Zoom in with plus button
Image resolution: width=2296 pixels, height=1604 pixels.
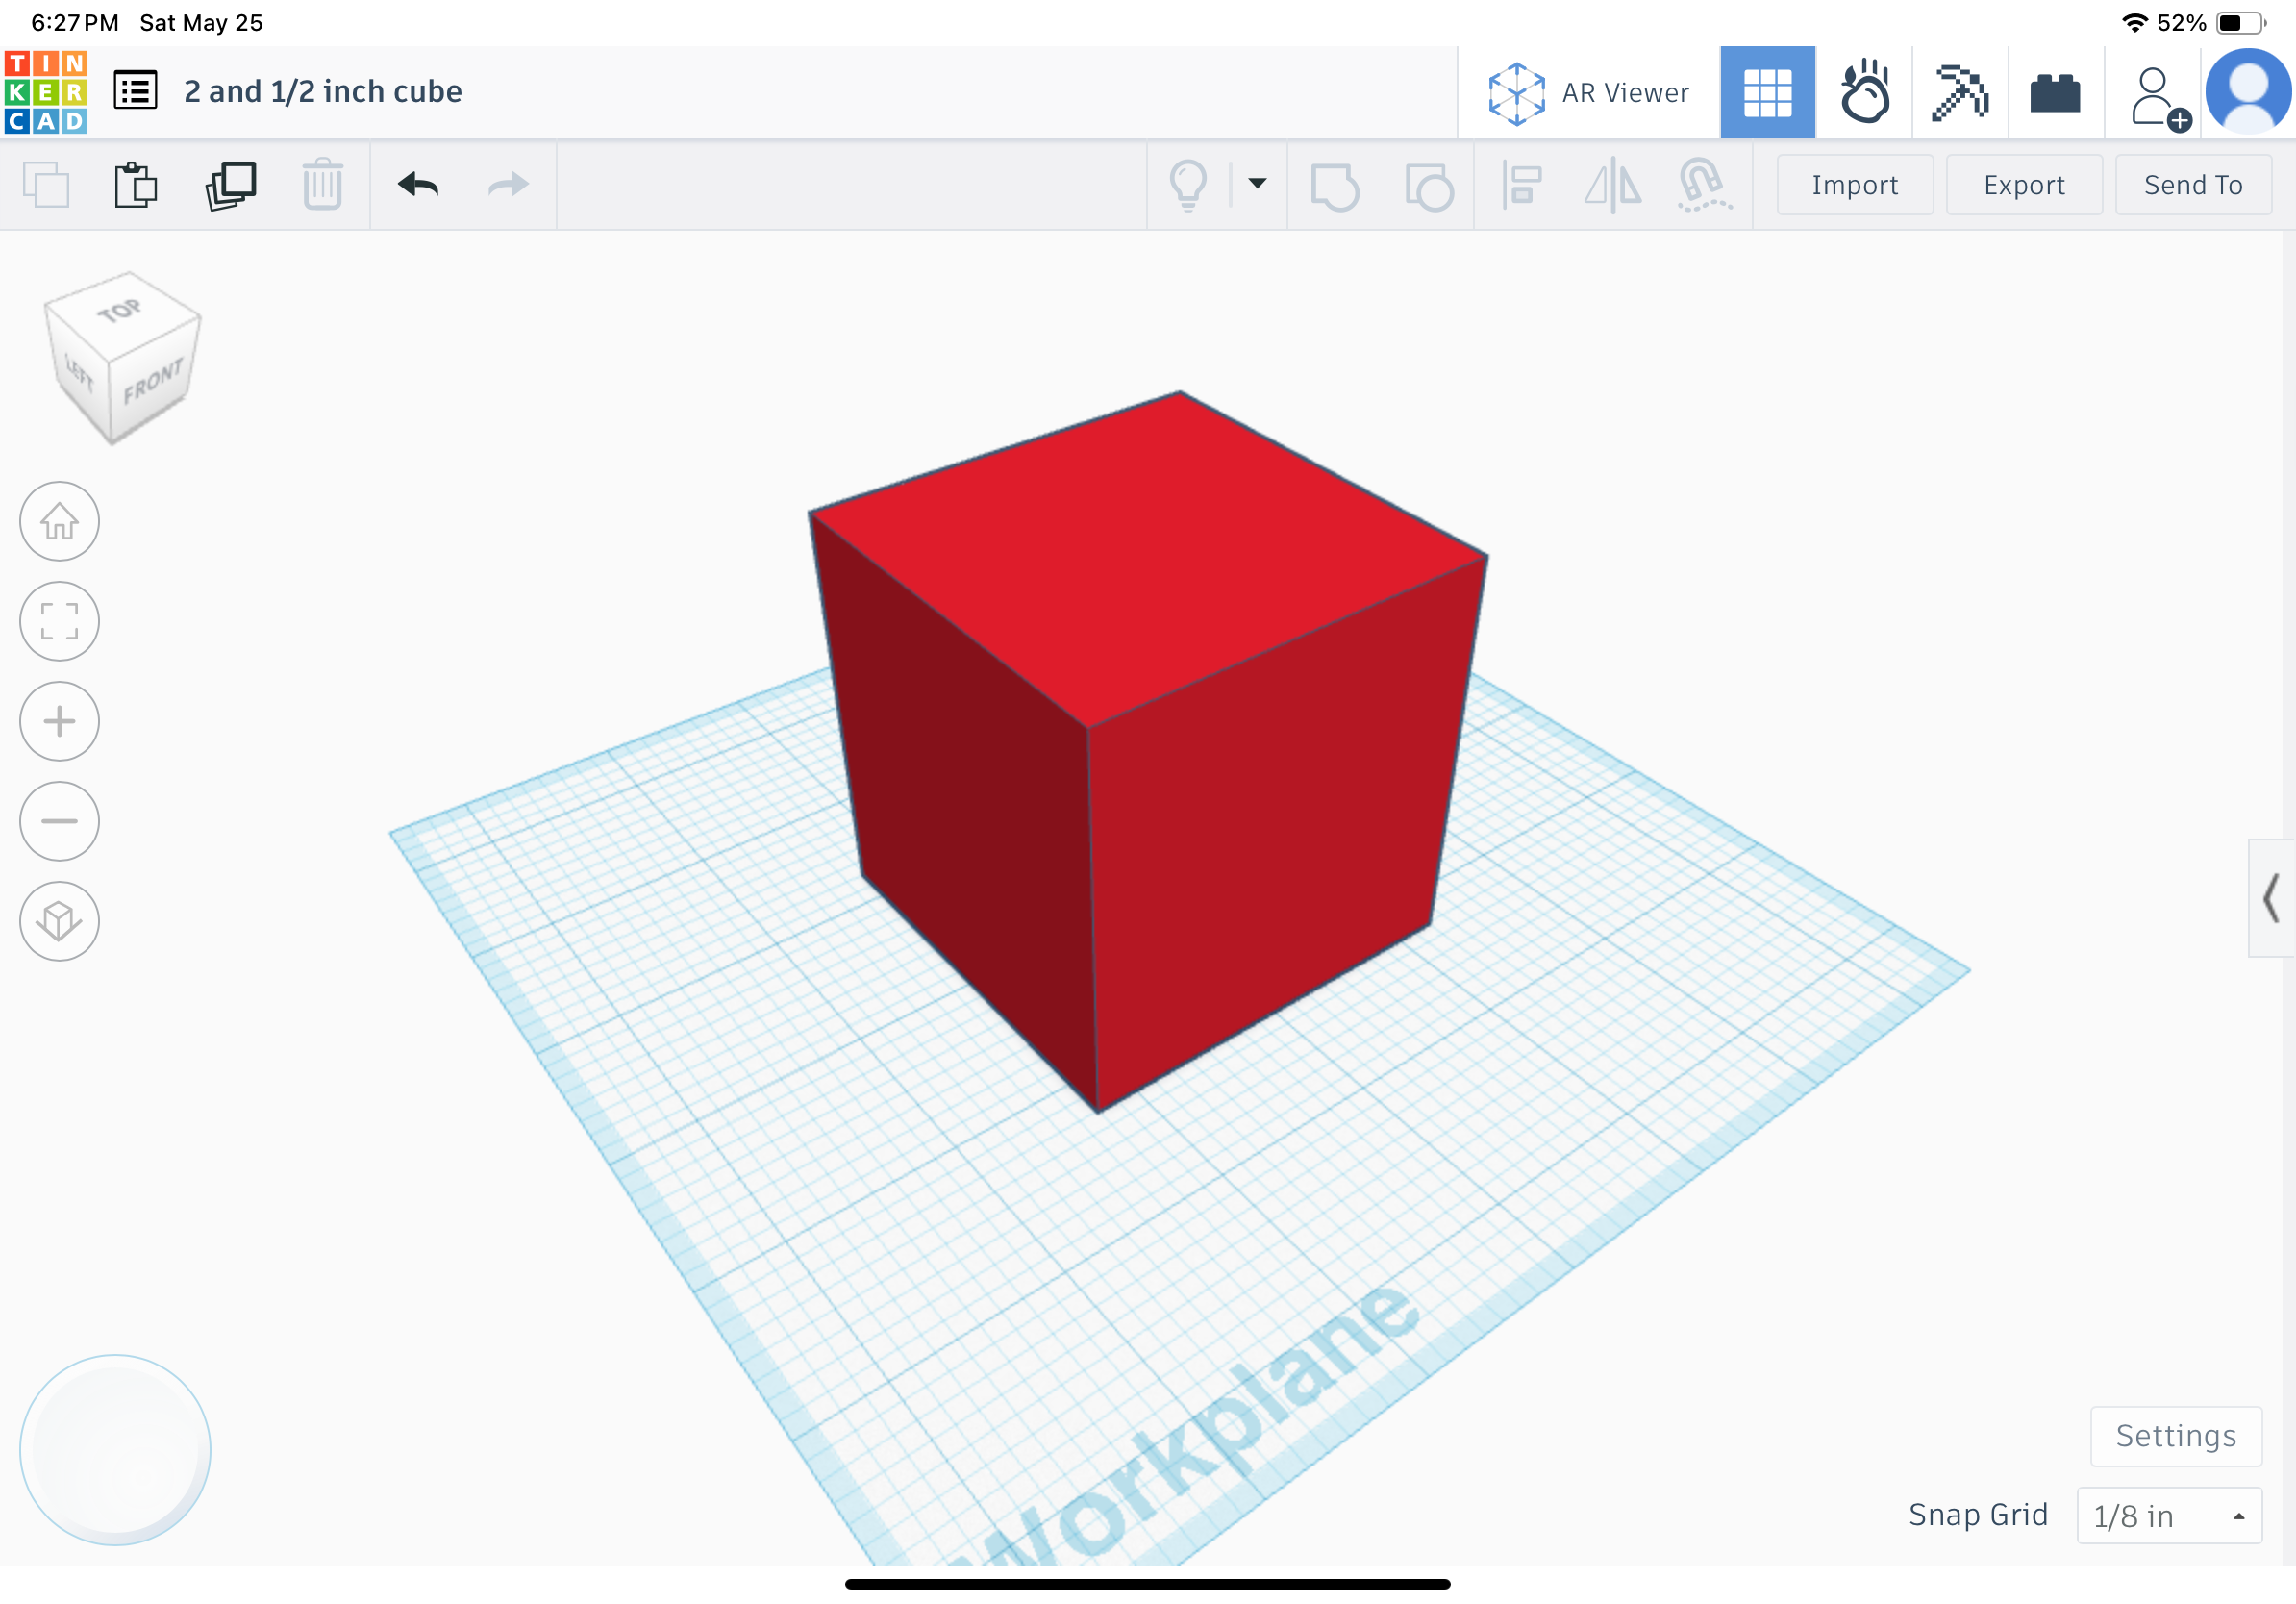point(60,721)
